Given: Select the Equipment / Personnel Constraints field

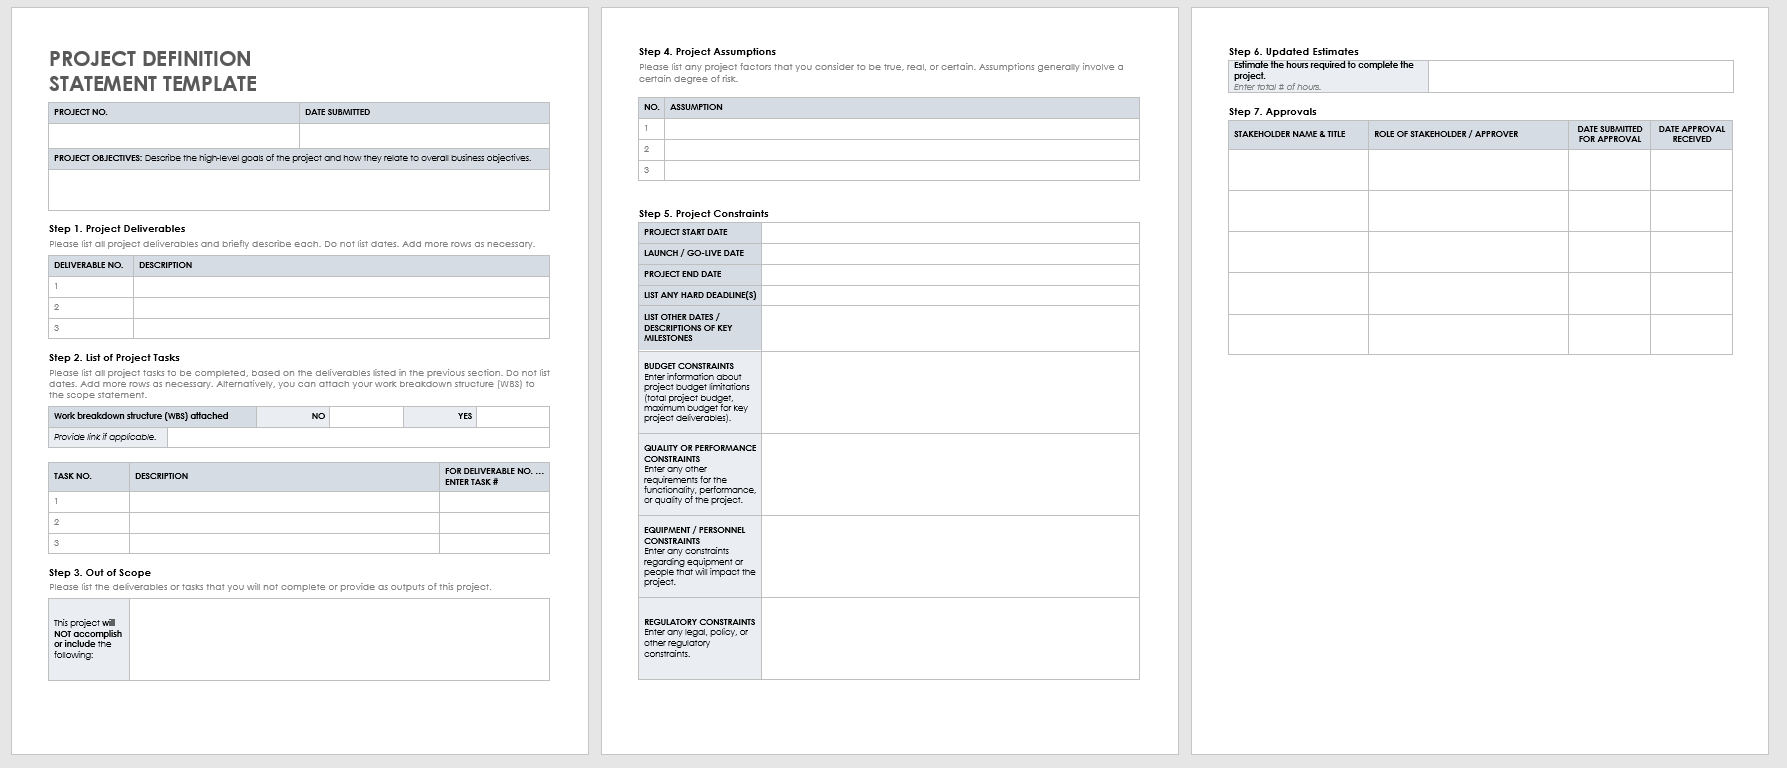Looking at the screenshot, I should click(x=949, y=556).
